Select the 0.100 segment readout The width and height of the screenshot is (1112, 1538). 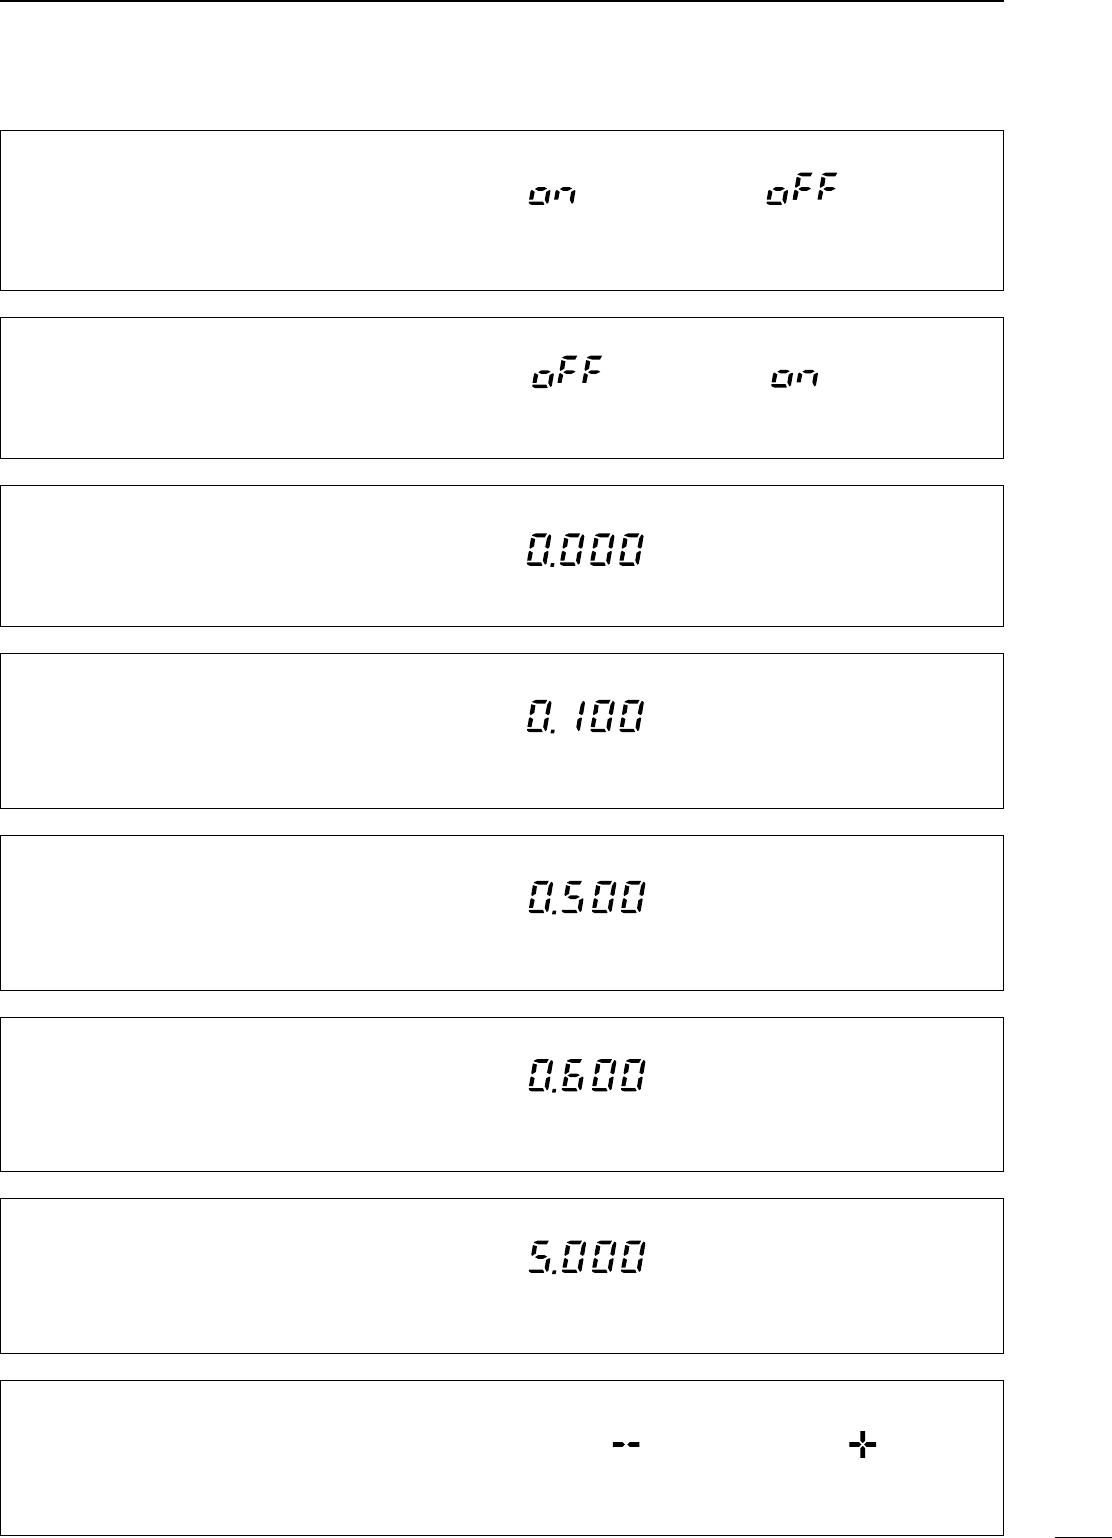(585, 717)
